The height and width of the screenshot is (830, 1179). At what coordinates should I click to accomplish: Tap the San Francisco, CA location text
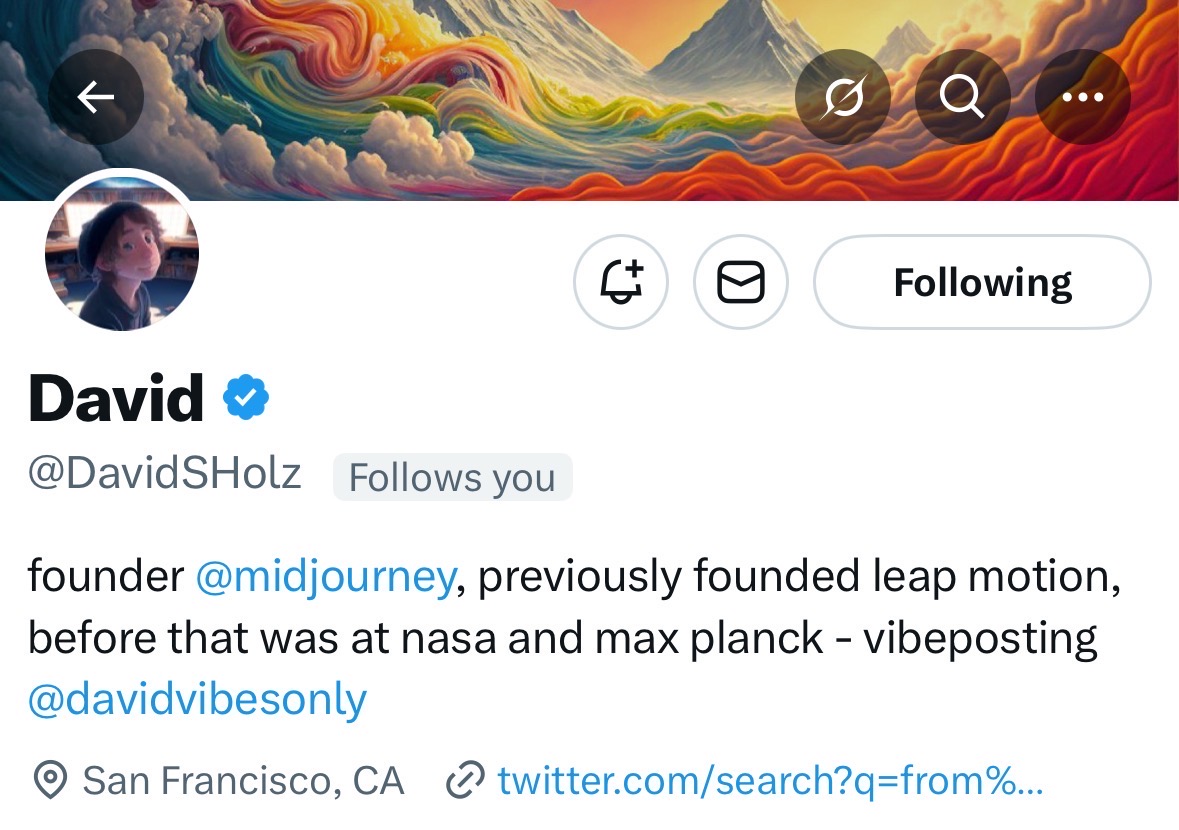[x=243, y=780]
